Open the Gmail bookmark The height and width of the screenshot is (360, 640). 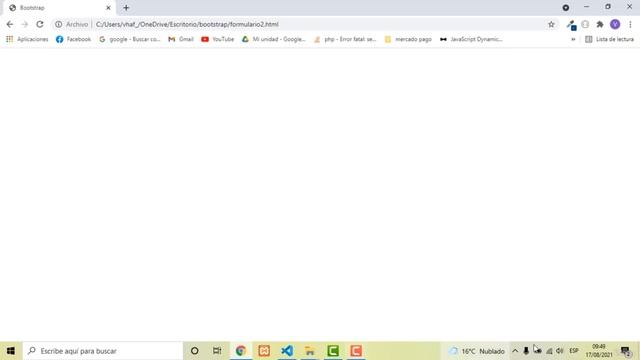point(181,39)
